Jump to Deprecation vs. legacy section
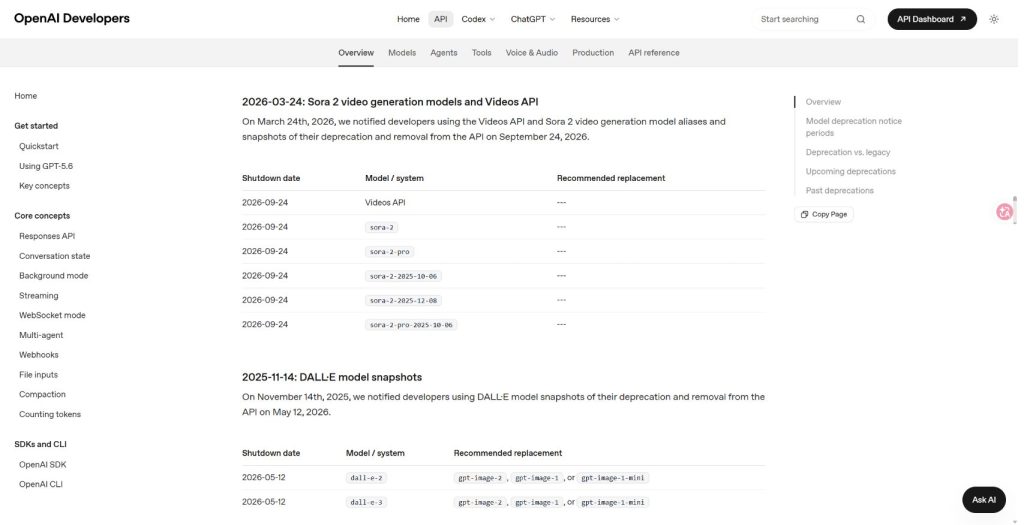 pyautogui.click(x=848, y=152)
